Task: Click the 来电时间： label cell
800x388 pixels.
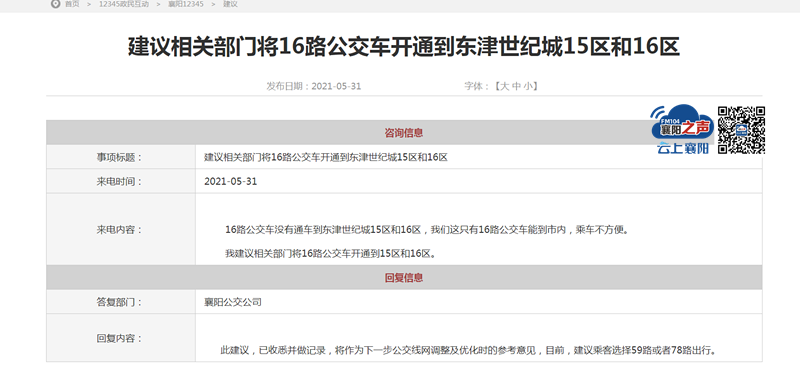Action: point(120,181)
